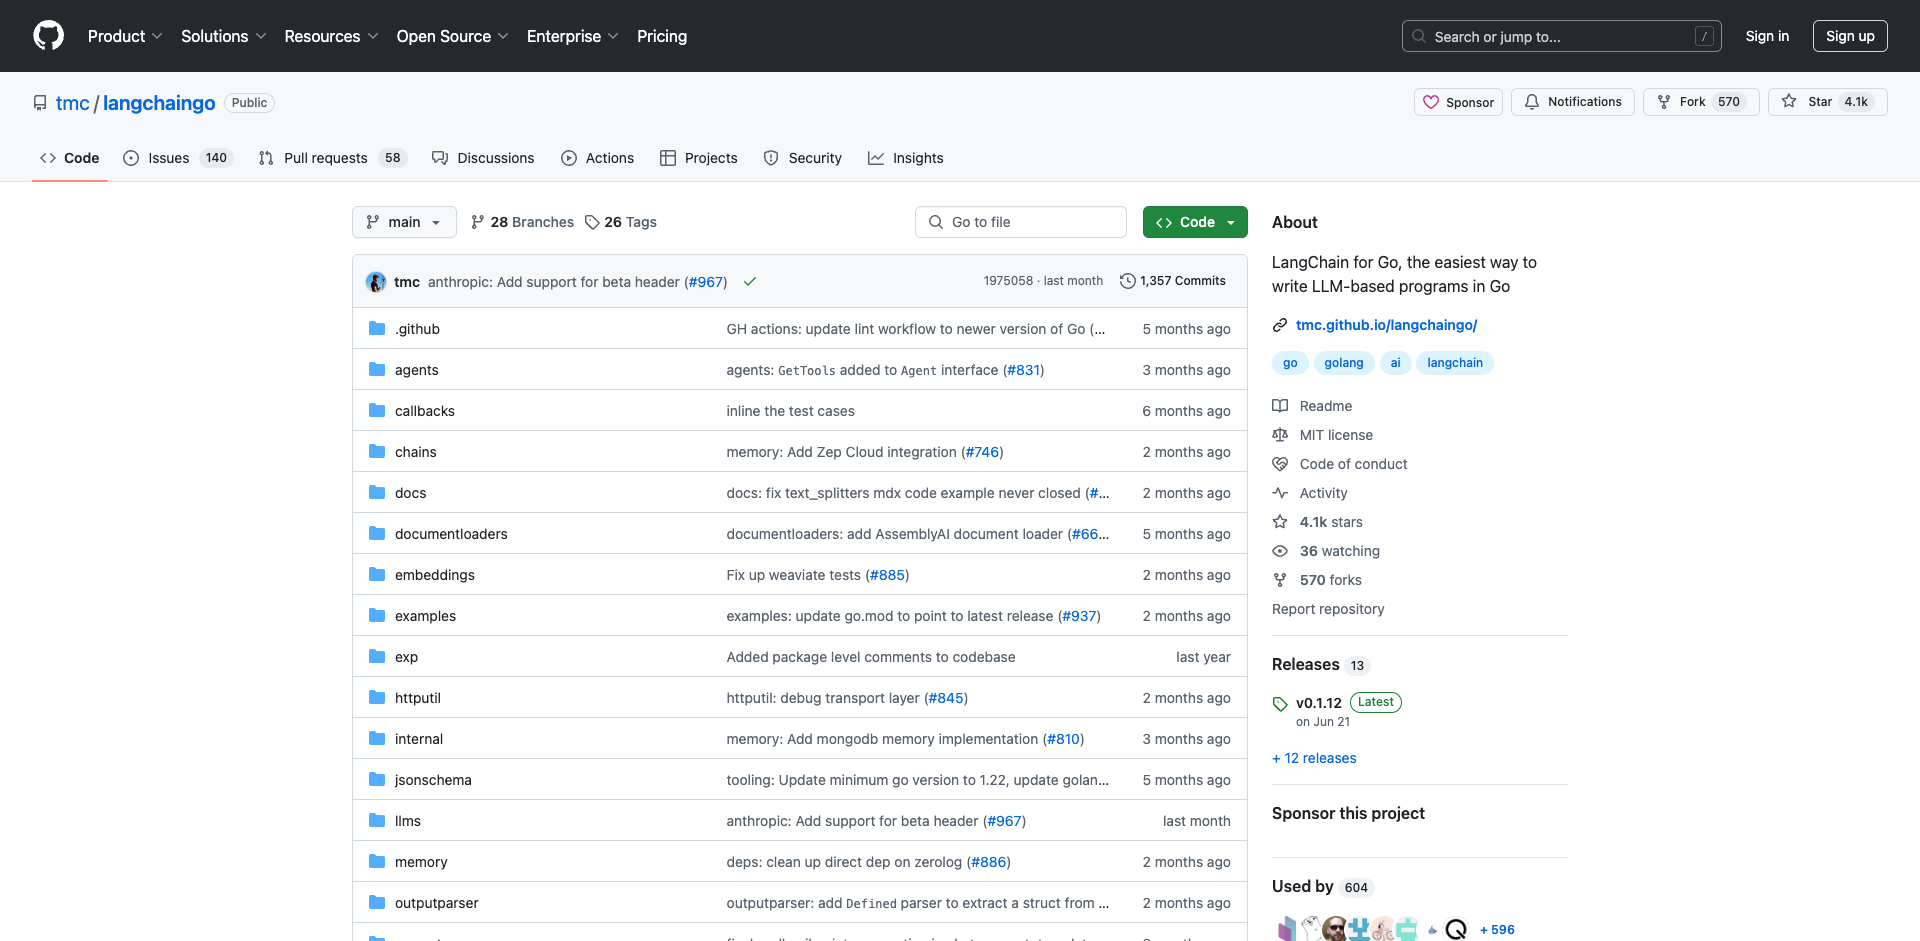1920x941 pixels.
Task: Click the docs folder icon
Action: tap(377, 492)
